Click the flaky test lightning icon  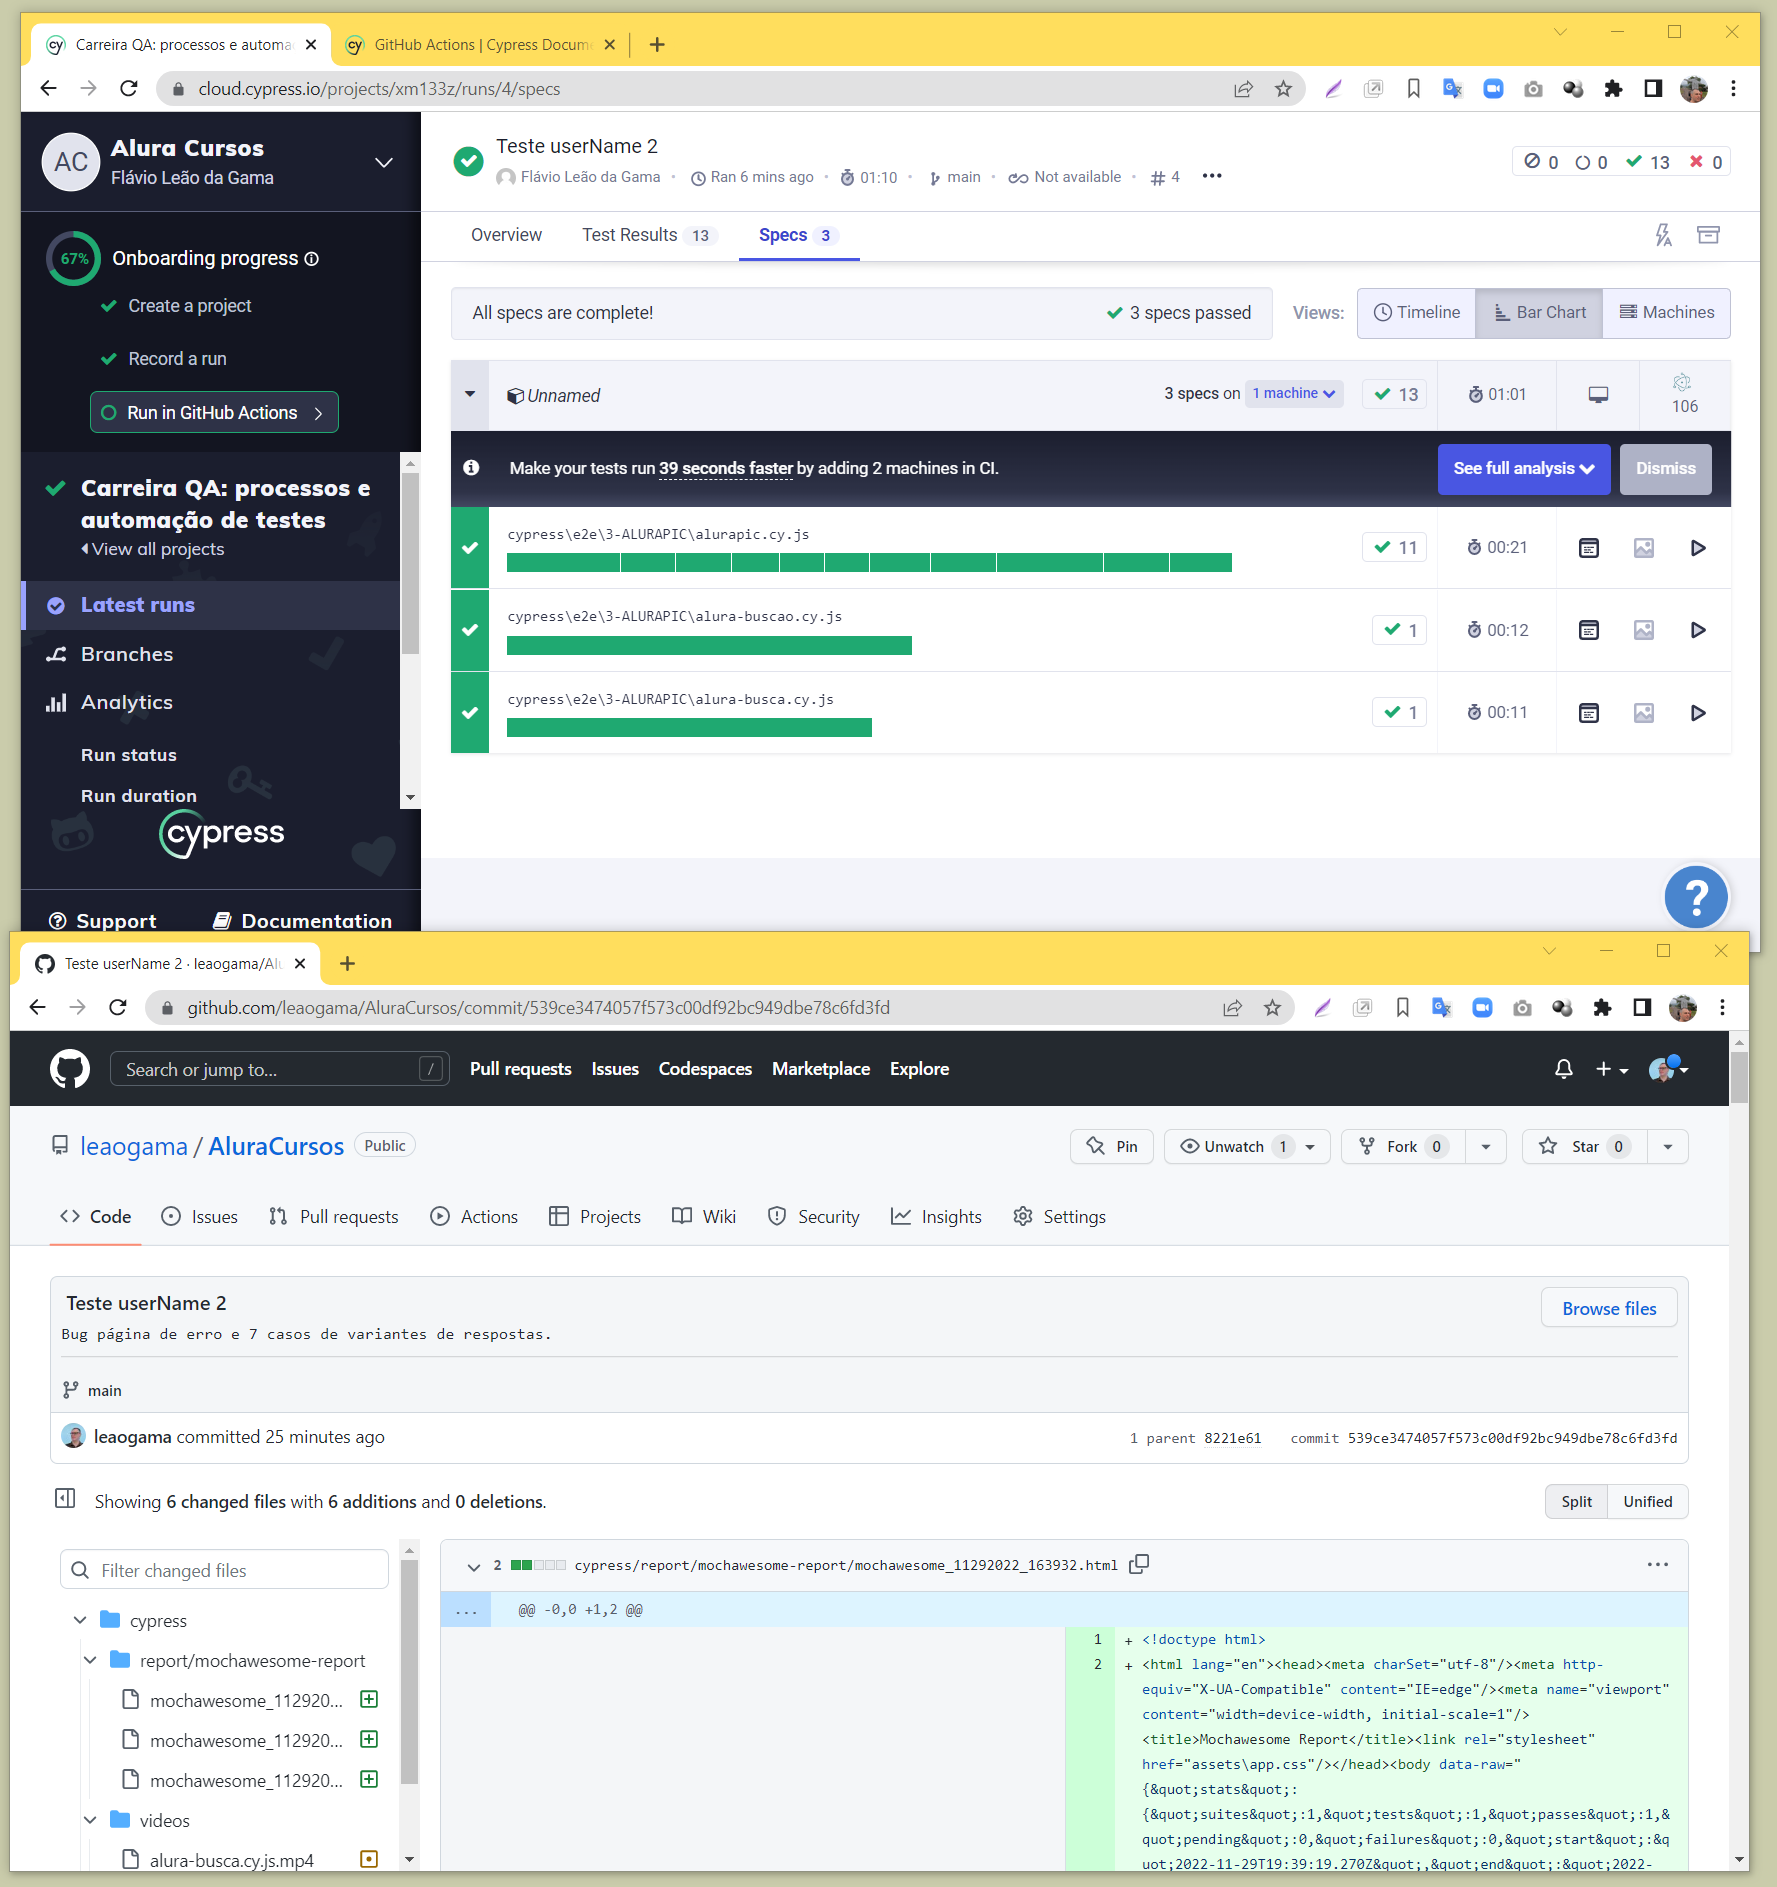[x=1663, y=235]
